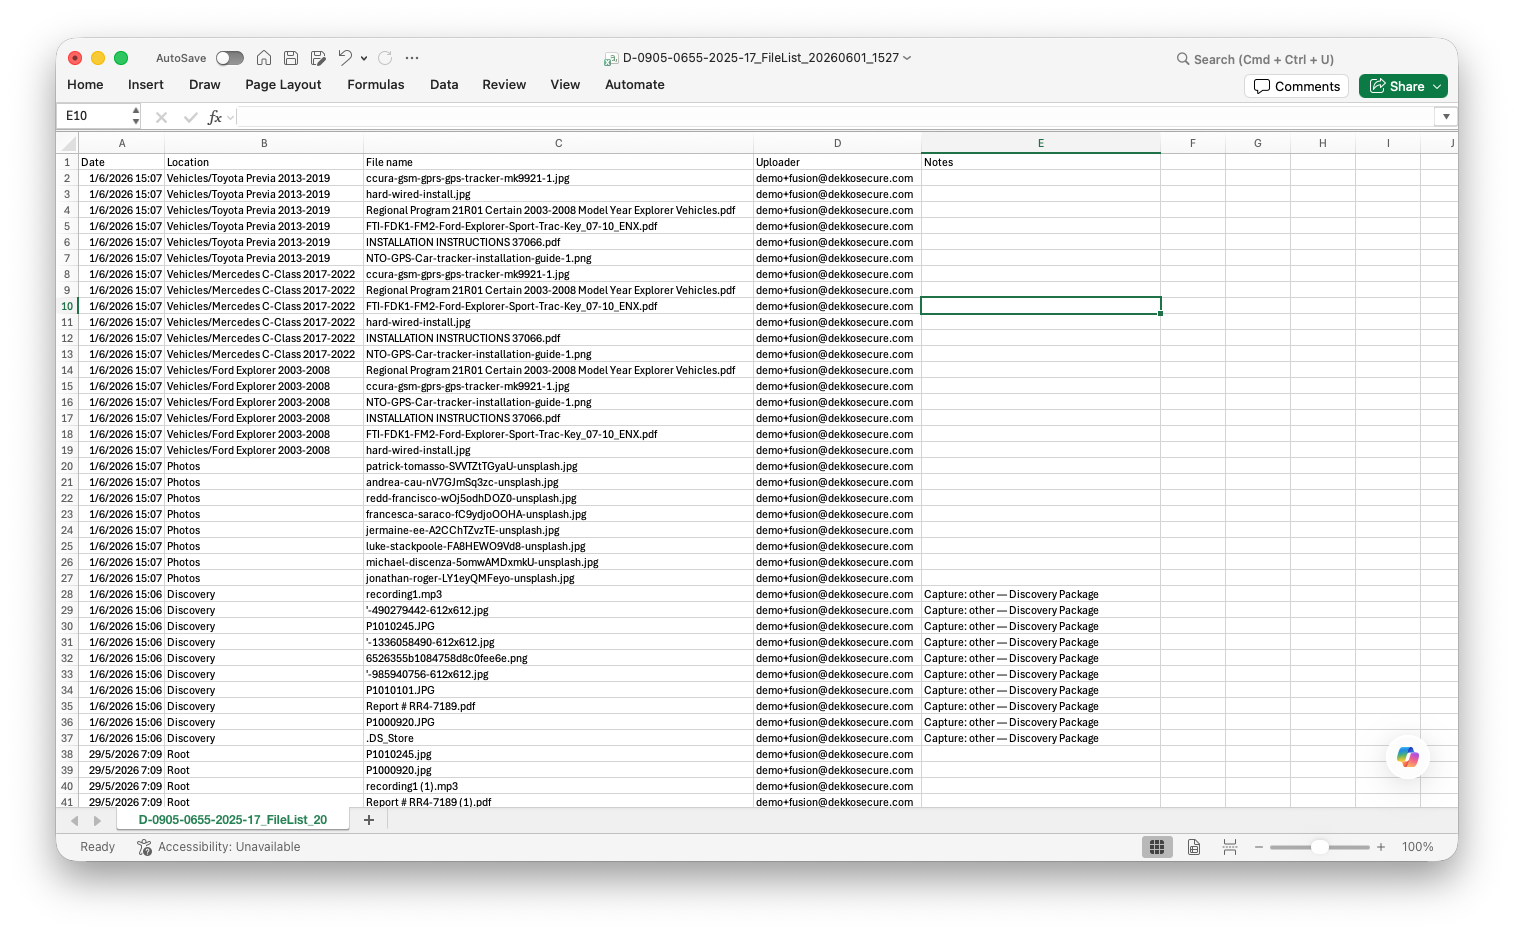Zoom in with the plus icon
Image resolution: width=1514 pixels, height=935 pixels.
(1381, 847)
